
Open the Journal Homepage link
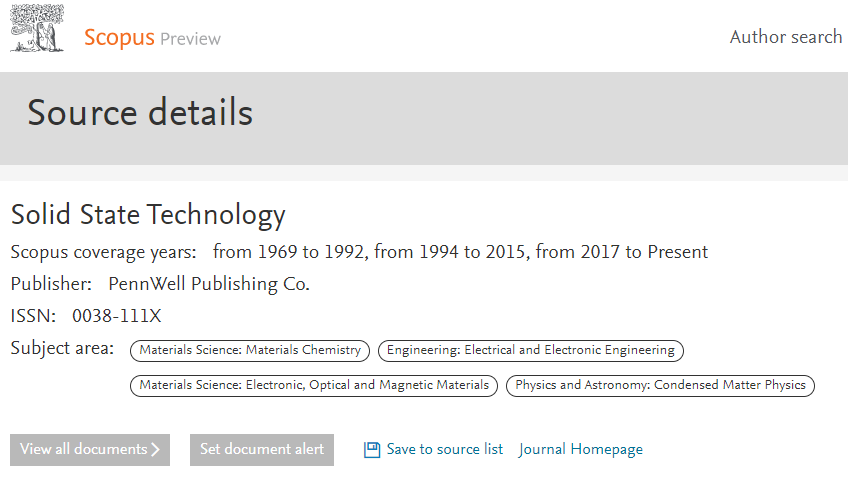point(581,450)
